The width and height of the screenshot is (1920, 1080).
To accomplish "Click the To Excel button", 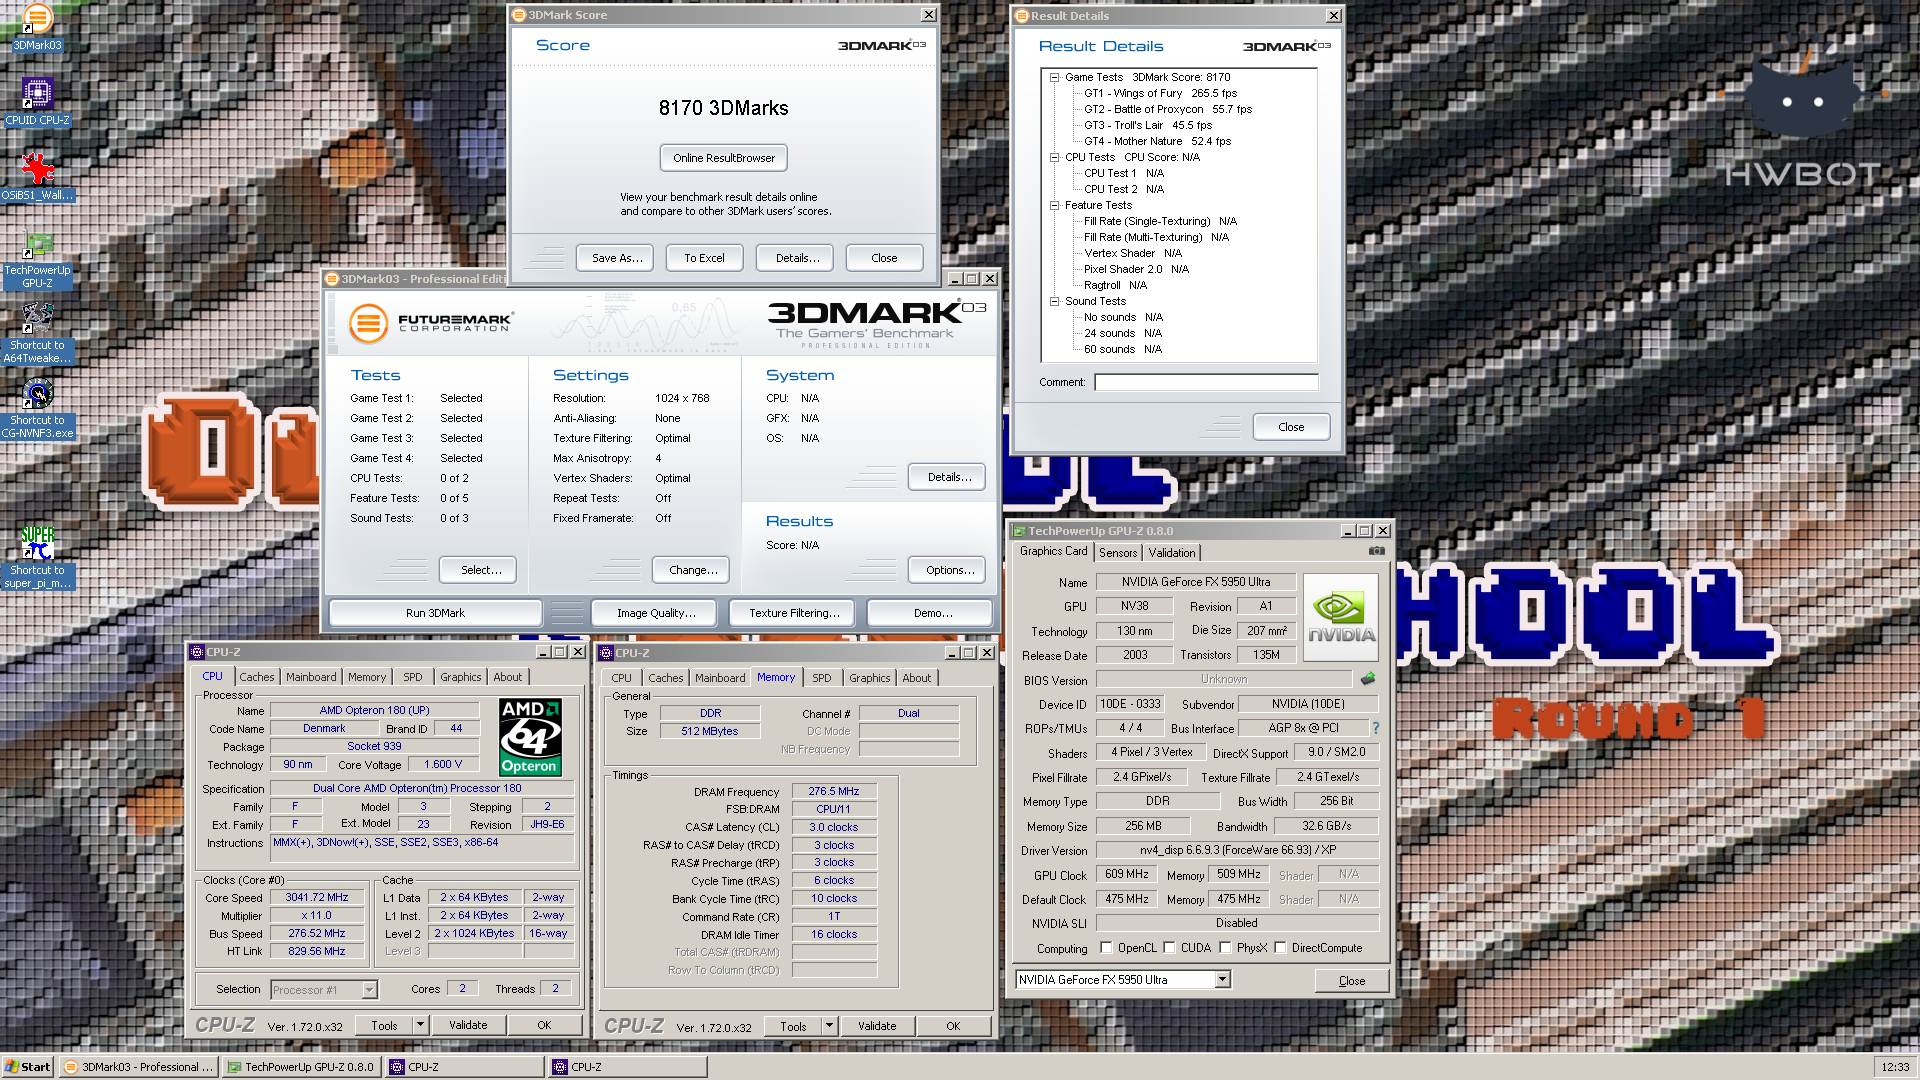I will [x=704, y=258].
